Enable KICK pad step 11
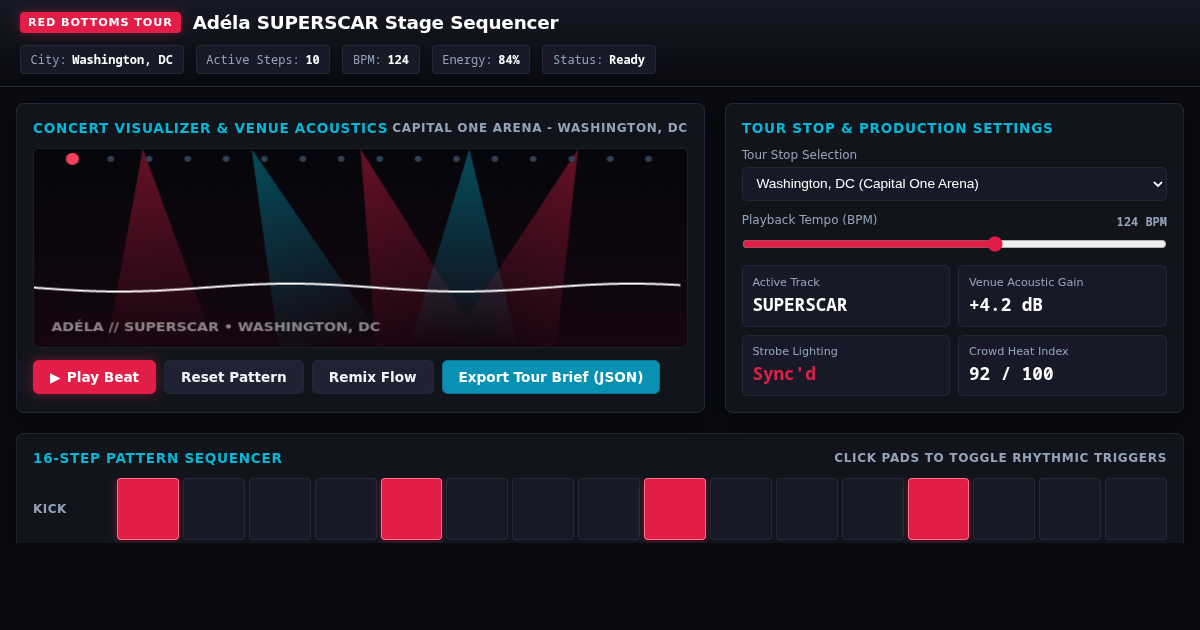Screen dimensions: 1200x630 coord(807,509)
